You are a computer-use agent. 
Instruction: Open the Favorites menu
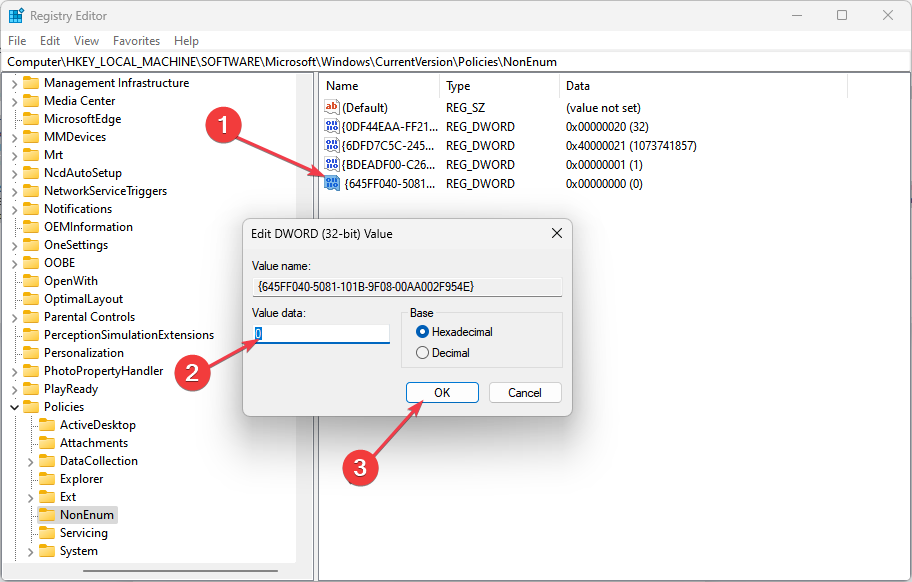[x=136, y=41]
